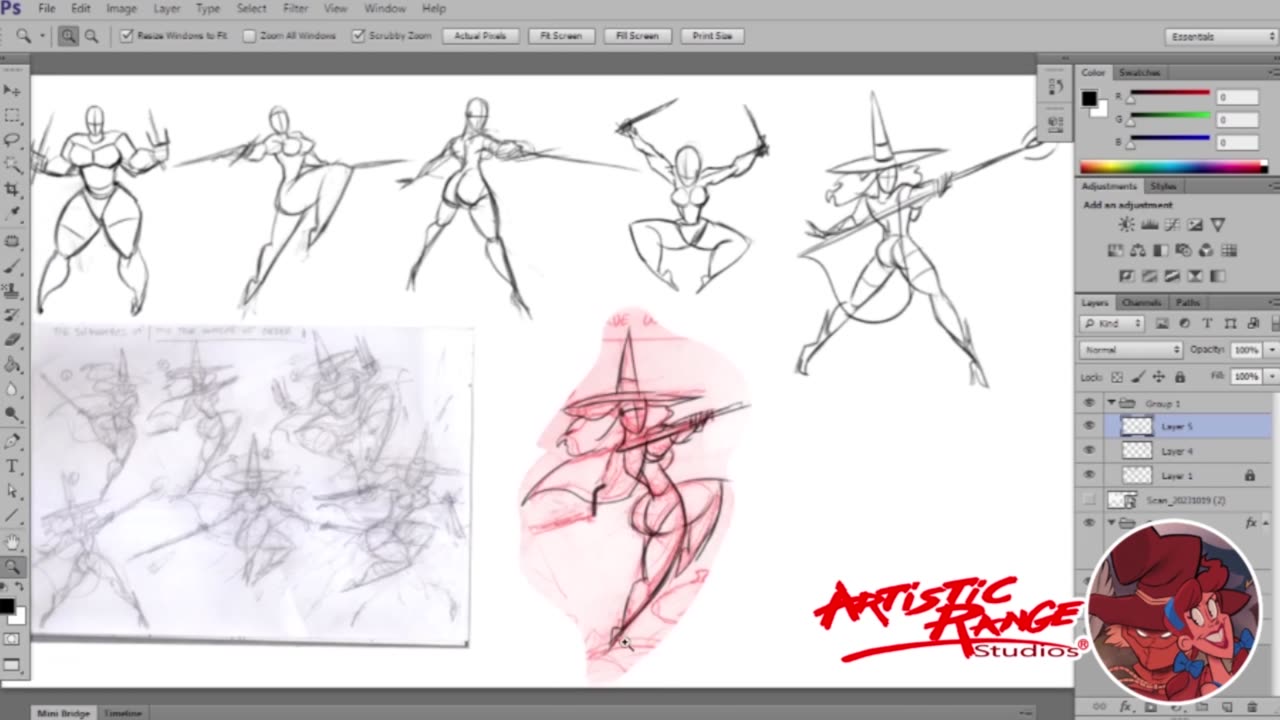Click the Print Size button

tap(712, 36)
